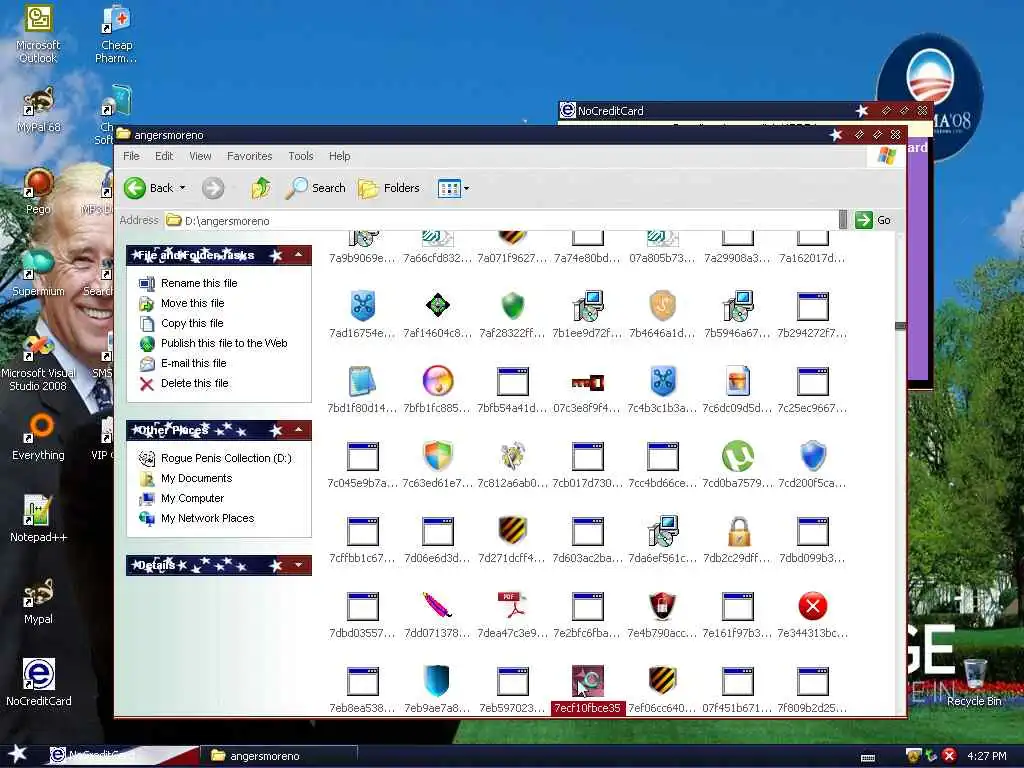Select file 7d271dcff4 with striped shield icon
Viewport: 1024px width, 768px height.
(x=513, y=540)
